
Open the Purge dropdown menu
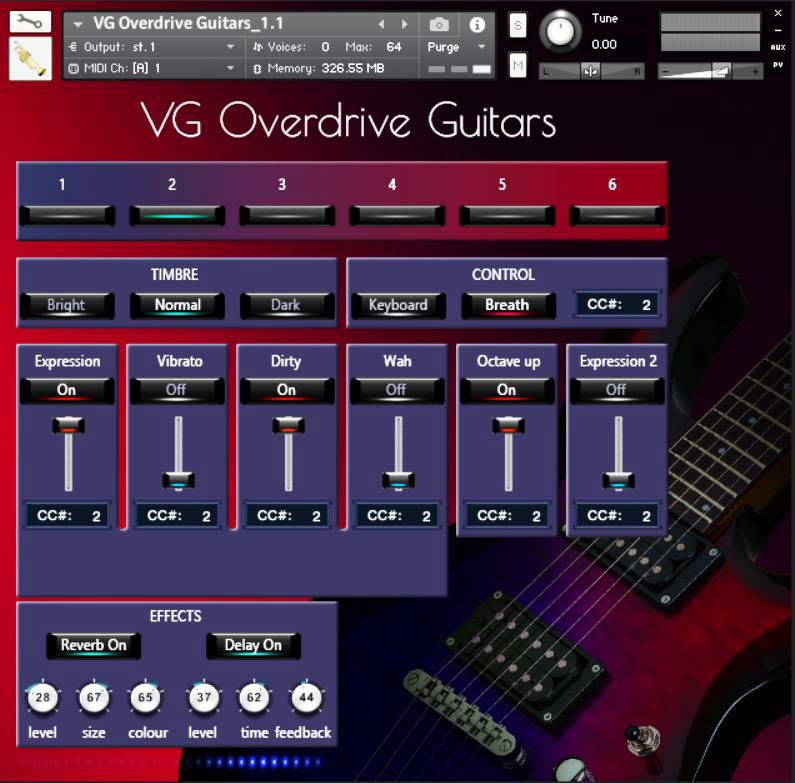(456, 47)
